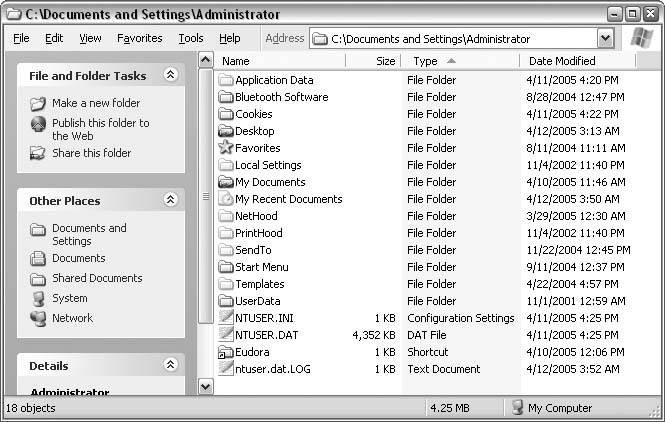This screenshot has height=422, width=665.
Task: Open the Address bar dropdown arrow
Action: click(605, 39)
